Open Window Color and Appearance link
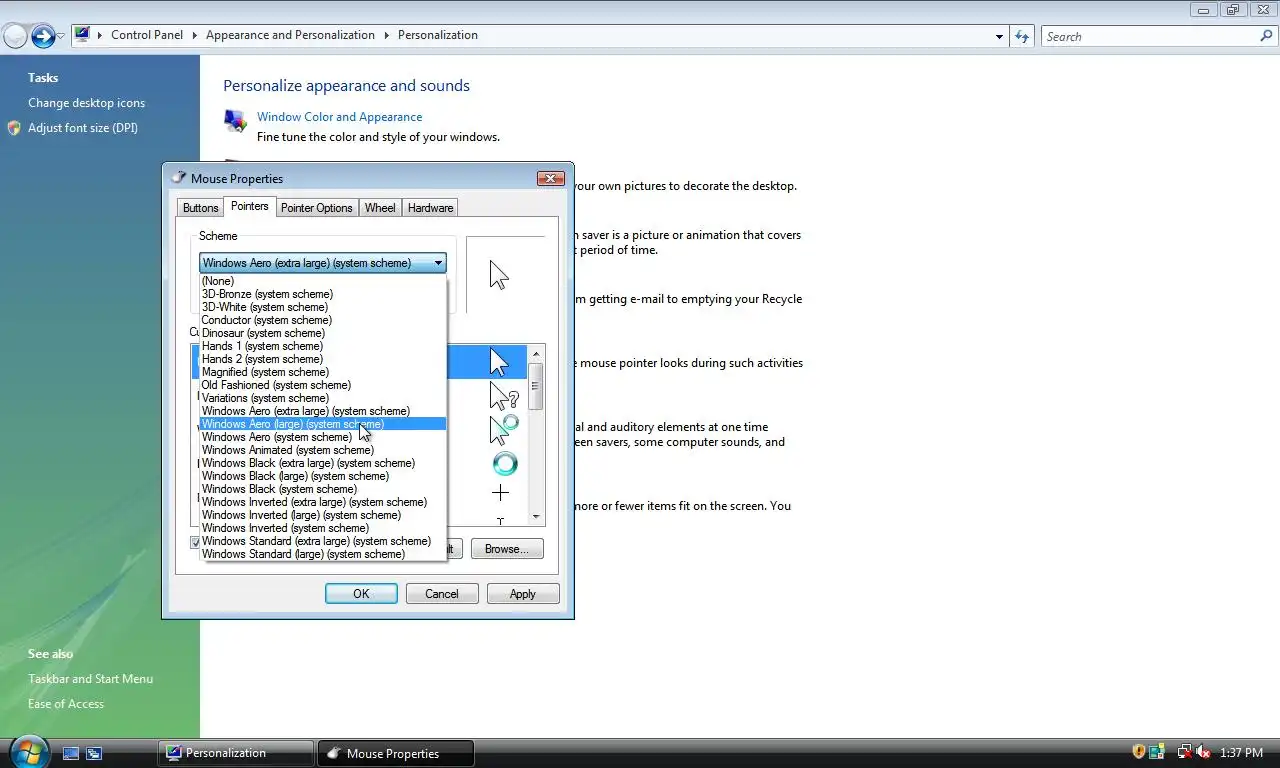The width and height of the screenshot is (1280, 768). pos(339,117)
